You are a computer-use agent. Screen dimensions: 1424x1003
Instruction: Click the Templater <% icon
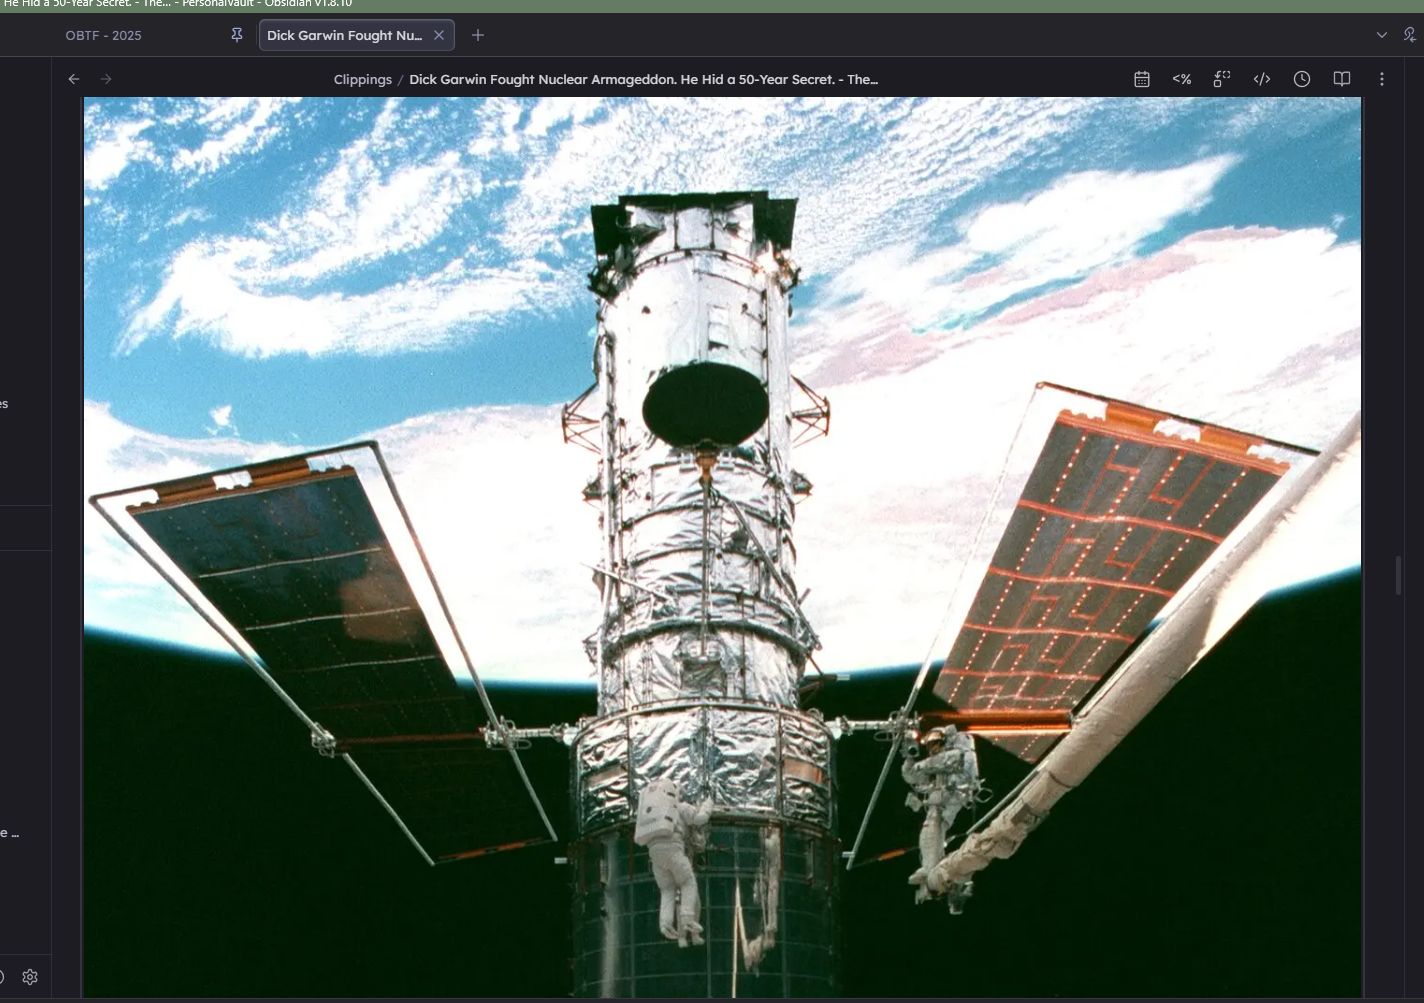tap(1182, 79)
